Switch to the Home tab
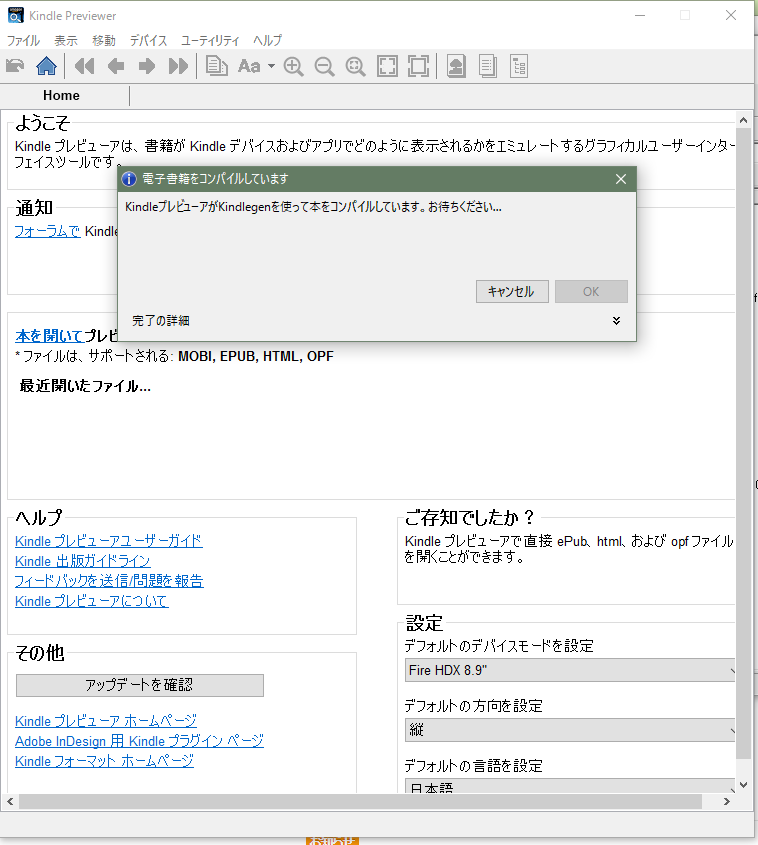Image resolution: width=758 pixels, height=845 pixels. point(61,96)
